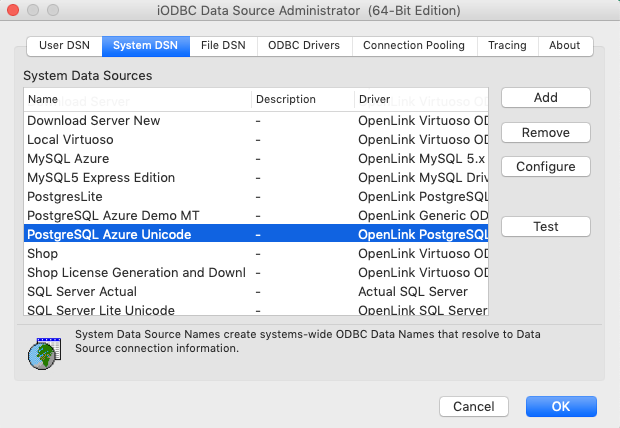Go to the Connection Pooling tab

tap(413, 46)
